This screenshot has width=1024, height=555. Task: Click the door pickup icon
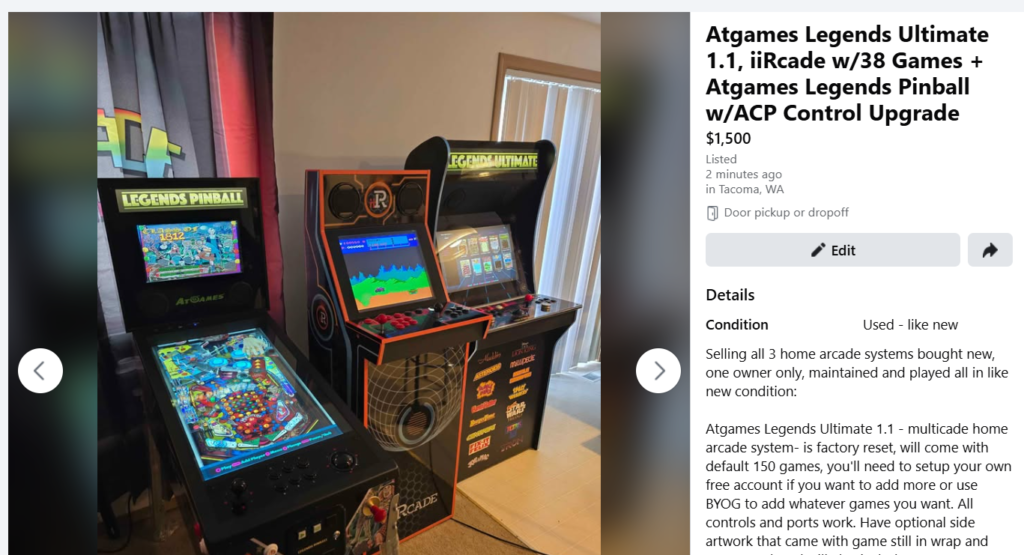[712, 213]
